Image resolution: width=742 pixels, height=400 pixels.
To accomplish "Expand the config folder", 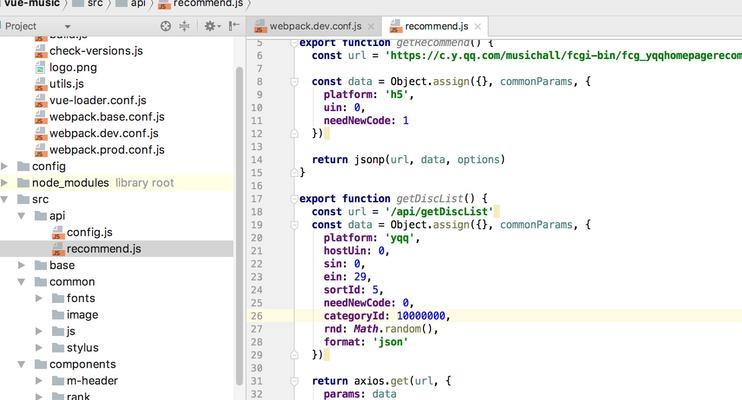I will pyautogui.click(x=4, y=166).
